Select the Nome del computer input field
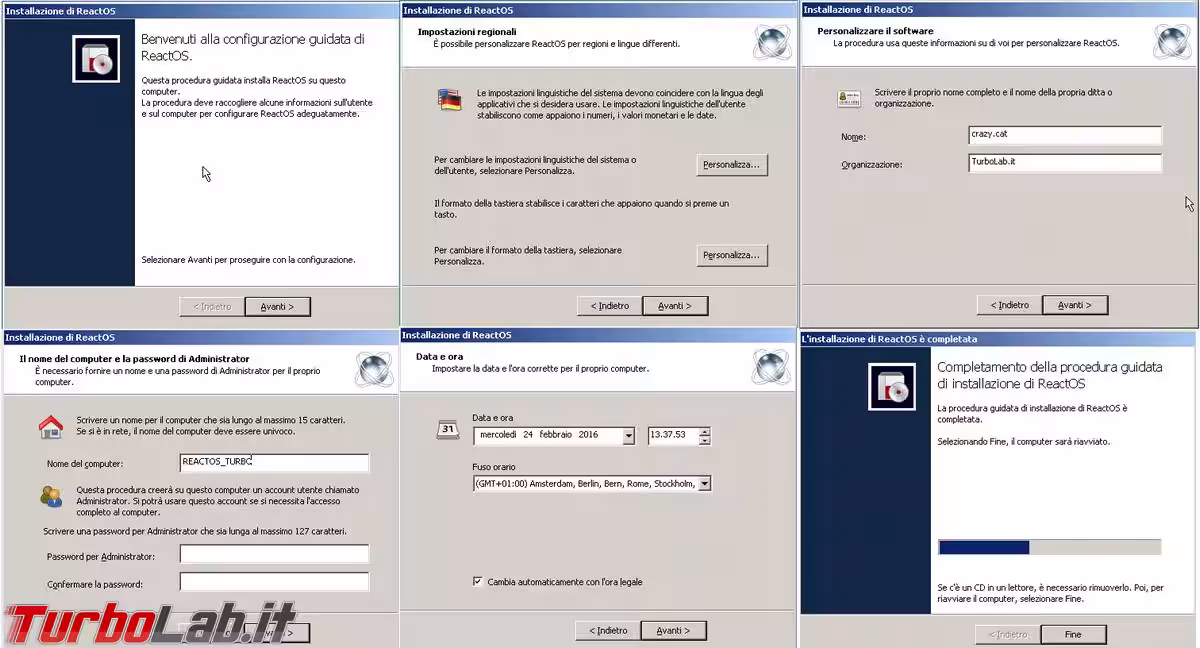The height and width of the screenshot is (648, 1200). pos(272,462)
